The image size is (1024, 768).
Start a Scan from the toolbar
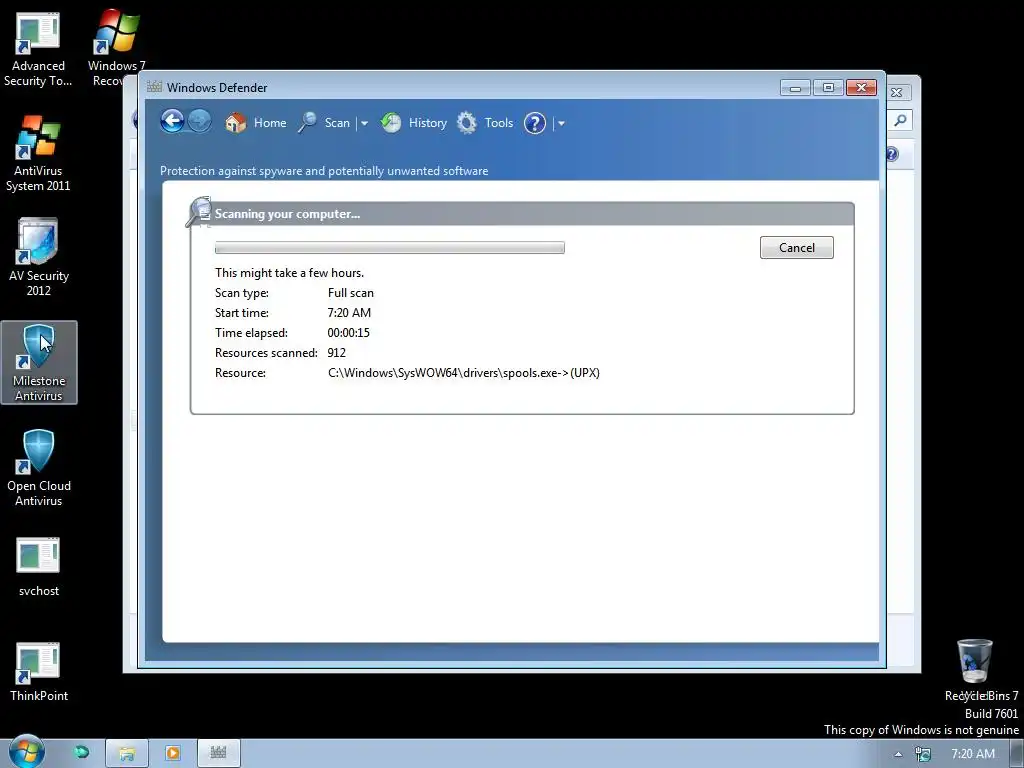tap(325, 123)
